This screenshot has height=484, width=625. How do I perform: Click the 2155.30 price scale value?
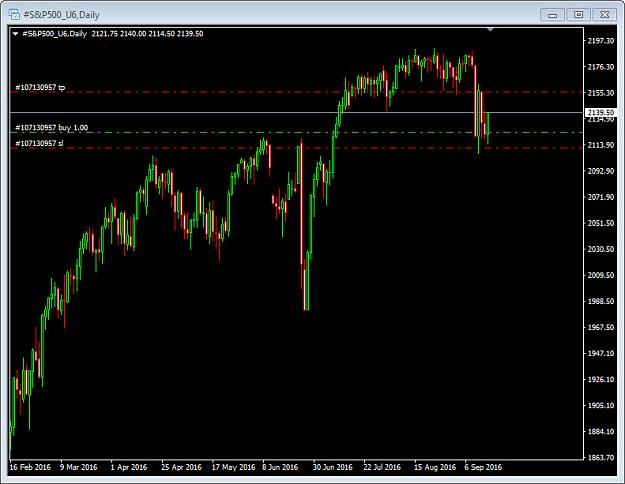[x=601, y=92]
